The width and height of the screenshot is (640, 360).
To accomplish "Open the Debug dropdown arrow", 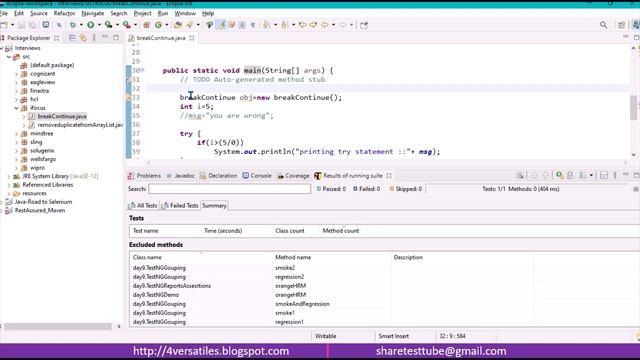I will click(81, 25).
